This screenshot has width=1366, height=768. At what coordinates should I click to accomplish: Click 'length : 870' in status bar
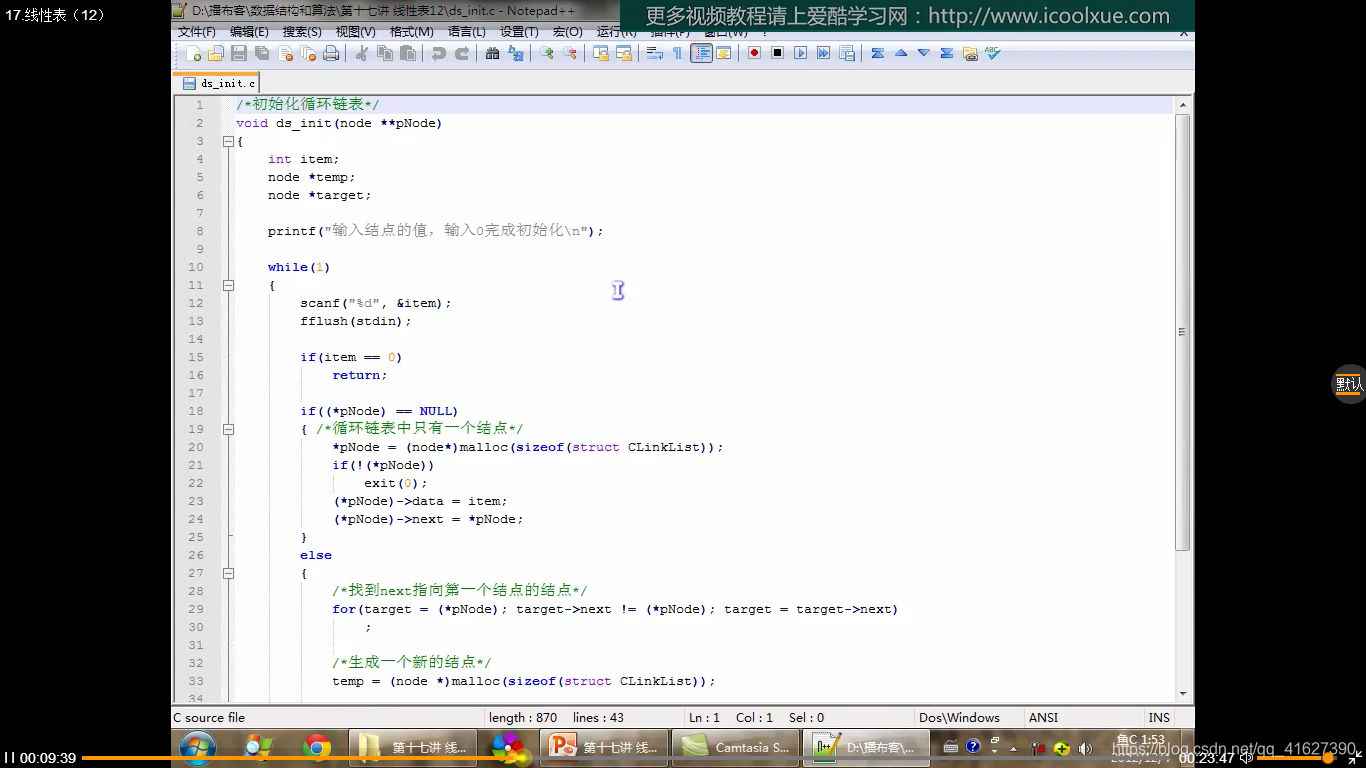pyautogui.click(x=523, y=717)
